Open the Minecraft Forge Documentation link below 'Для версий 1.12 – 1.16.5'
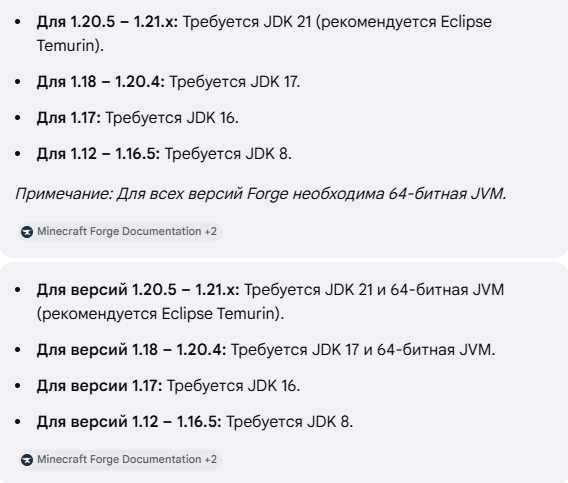 point(119,459)
